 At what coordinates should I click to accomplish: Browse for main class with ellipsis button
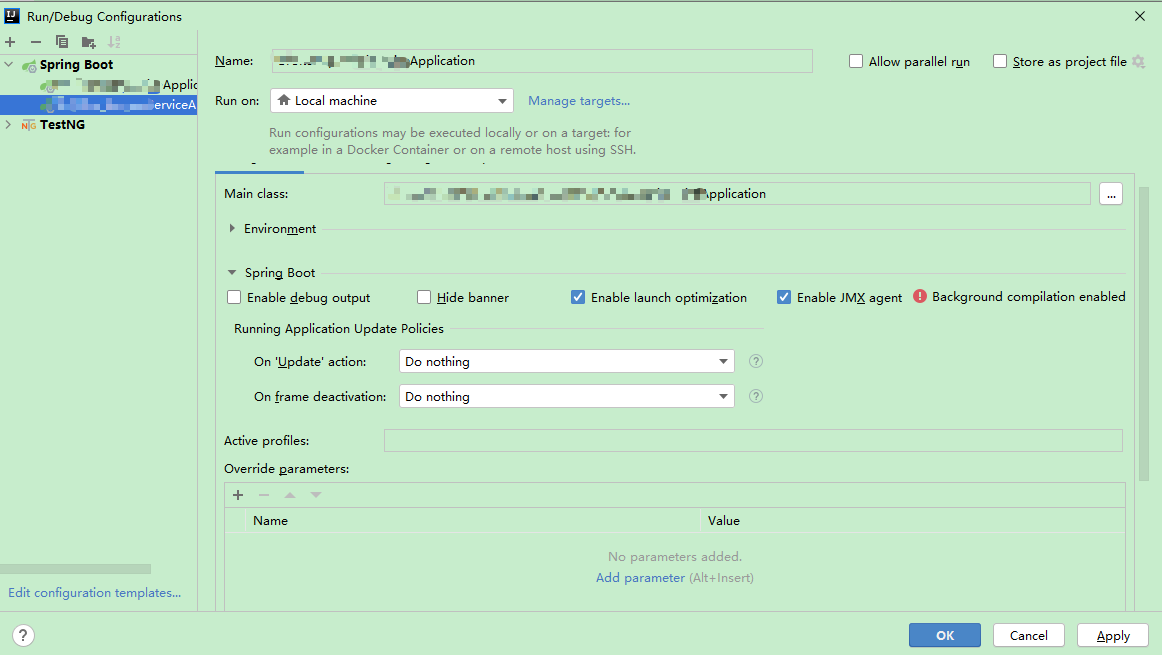1111,194
